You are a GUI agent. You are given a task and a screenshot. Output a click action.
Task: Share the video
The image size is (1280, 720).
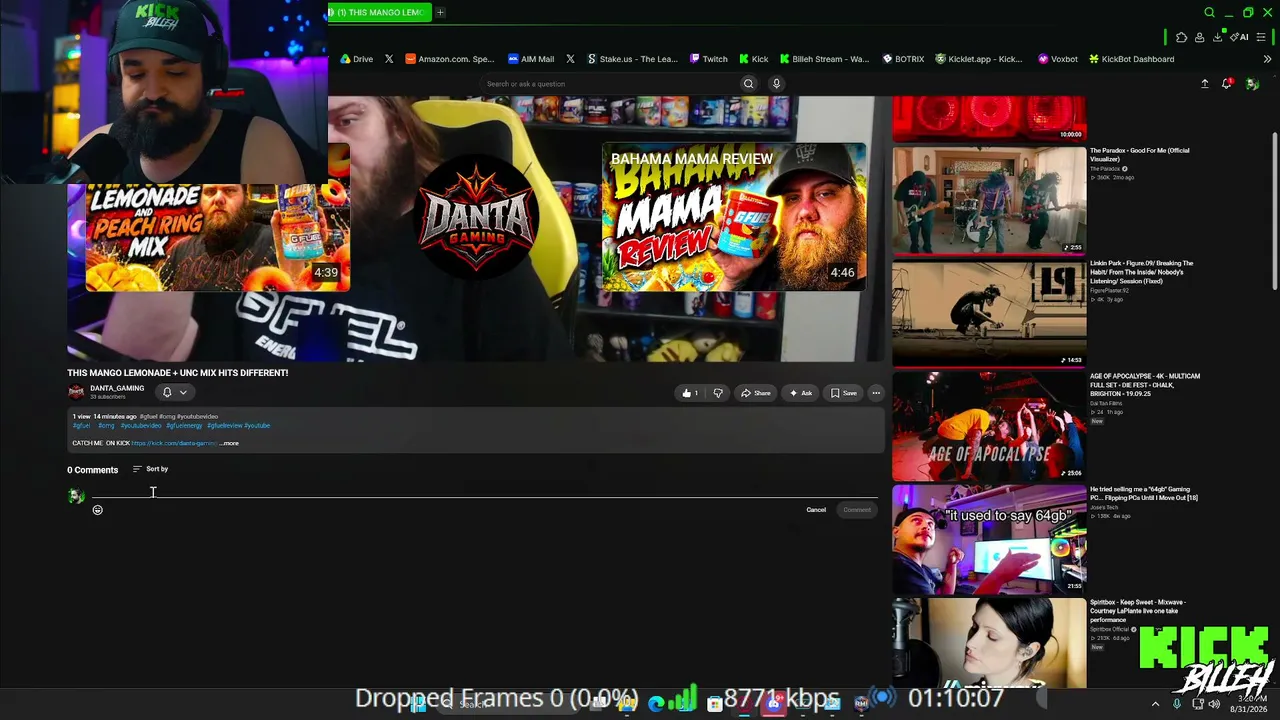click(755, 393)
